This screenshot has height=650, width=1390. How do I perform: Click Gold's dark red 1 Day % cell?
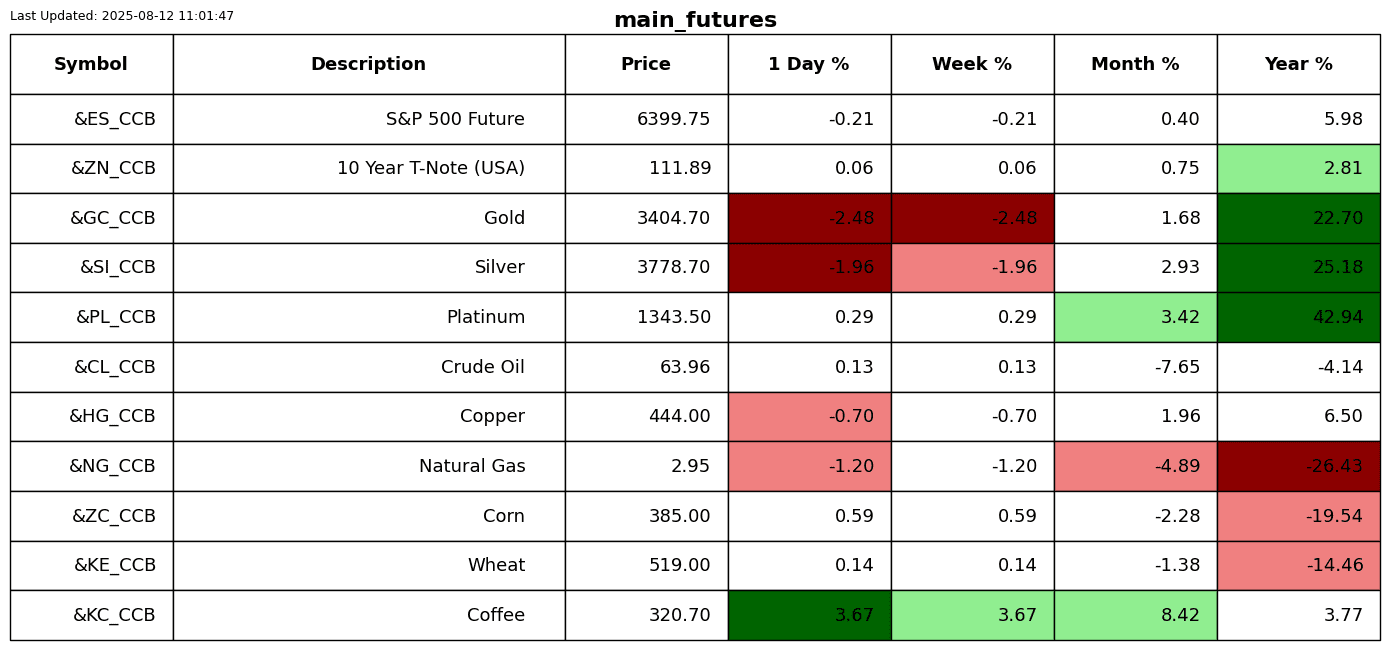tap(809, 218)
